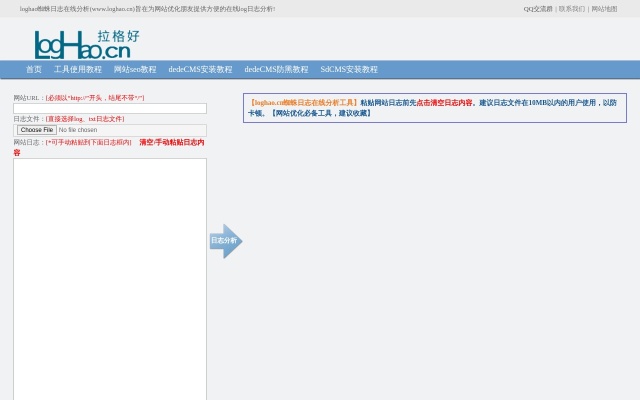Open the 网站地图 header link
This screenshot has width=640, height=400.
point(604,9)
